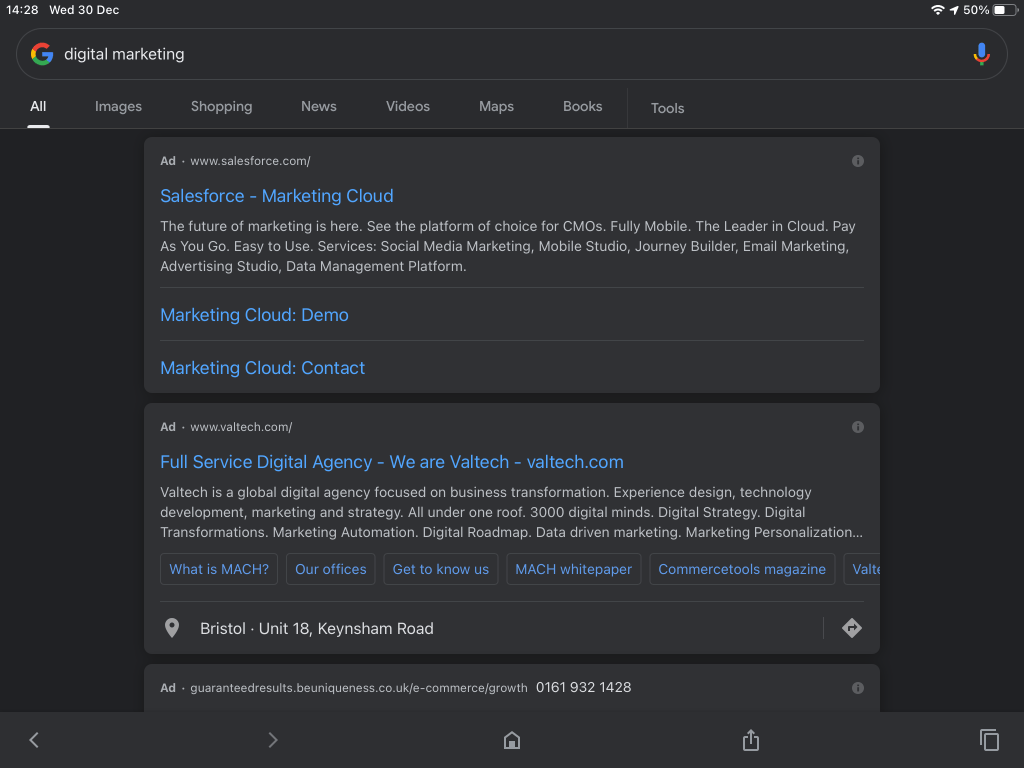Open info icon on Salesforce ad
Screen dimensions: 1024x768
[x=857, y=161]
